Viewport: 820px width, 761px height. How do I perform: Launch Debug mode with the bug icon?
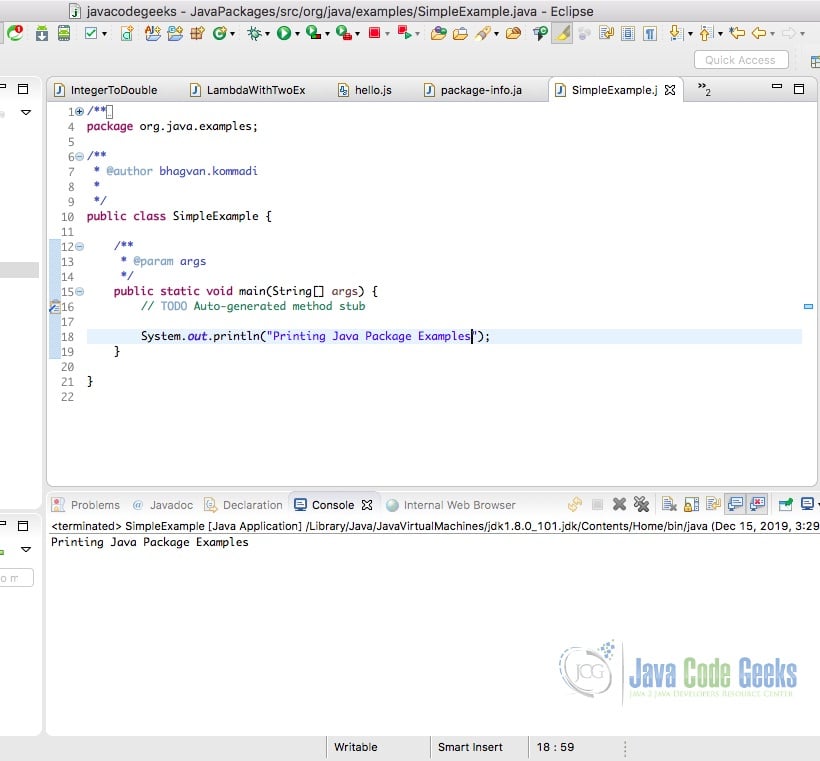(252, 33)
